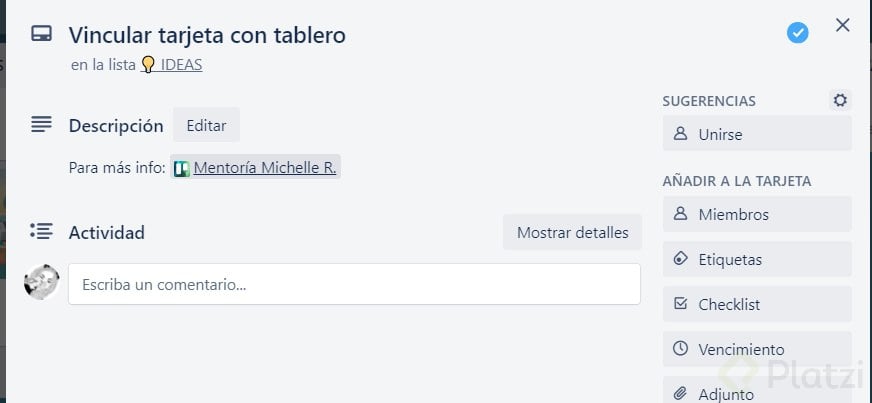
Task: Click Unirse to join the card
Action: tap(757, 133)
